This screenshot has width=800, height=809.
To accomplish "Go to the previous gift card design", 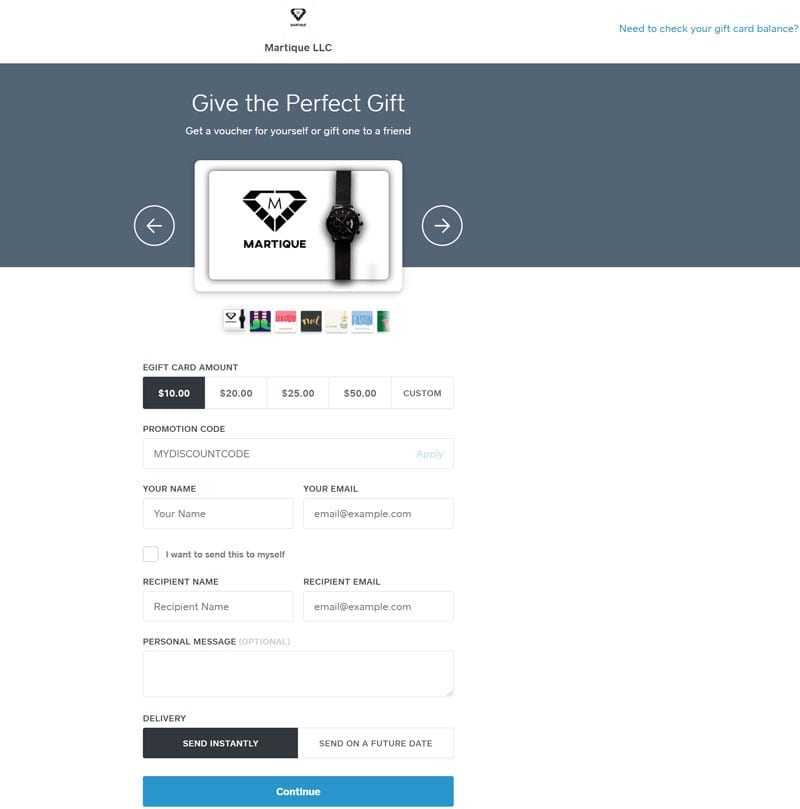I will 154,225.
